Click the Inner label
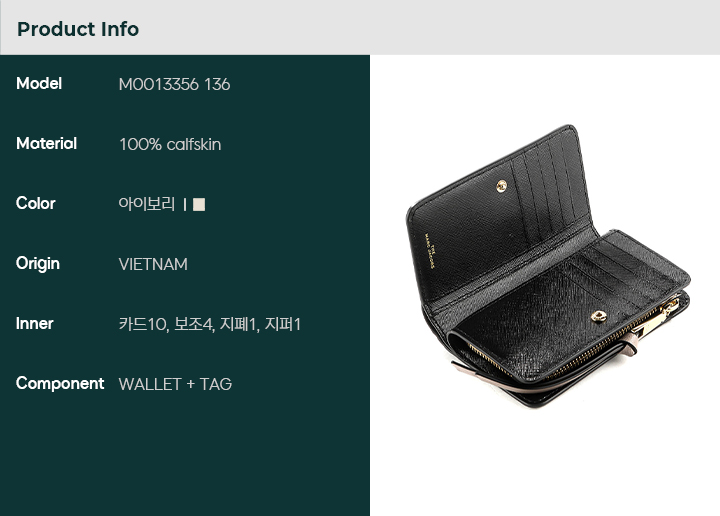Image resolution: width=720 pixels, height=516 pixels. coord(34,324)
